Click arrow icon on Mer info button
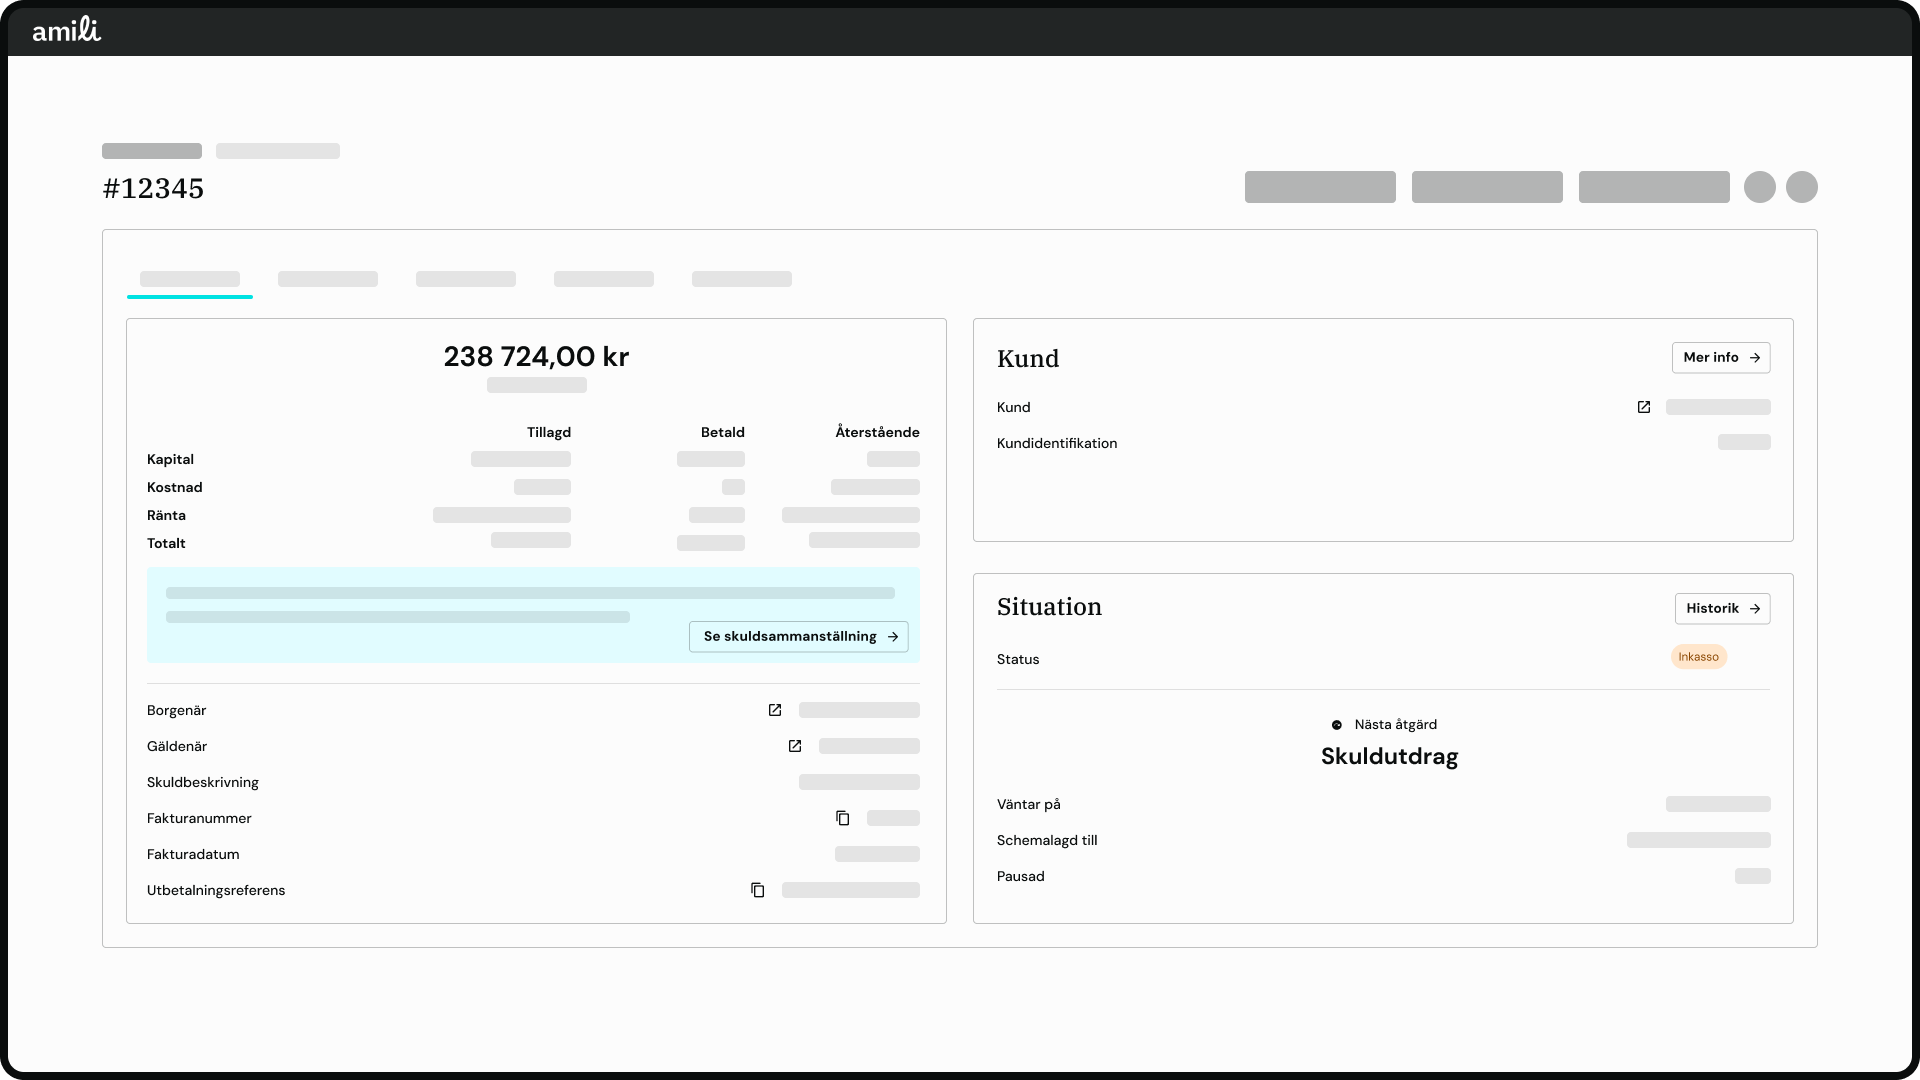Screen dimensions: 1920x1080 tap(1755, 358)
